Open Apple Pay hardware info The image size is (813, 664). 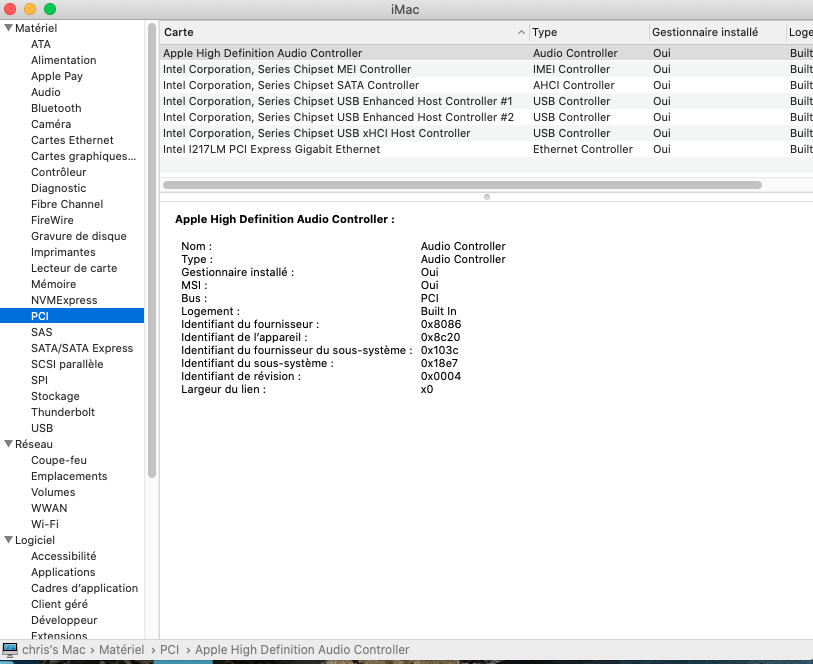[57, 76]
